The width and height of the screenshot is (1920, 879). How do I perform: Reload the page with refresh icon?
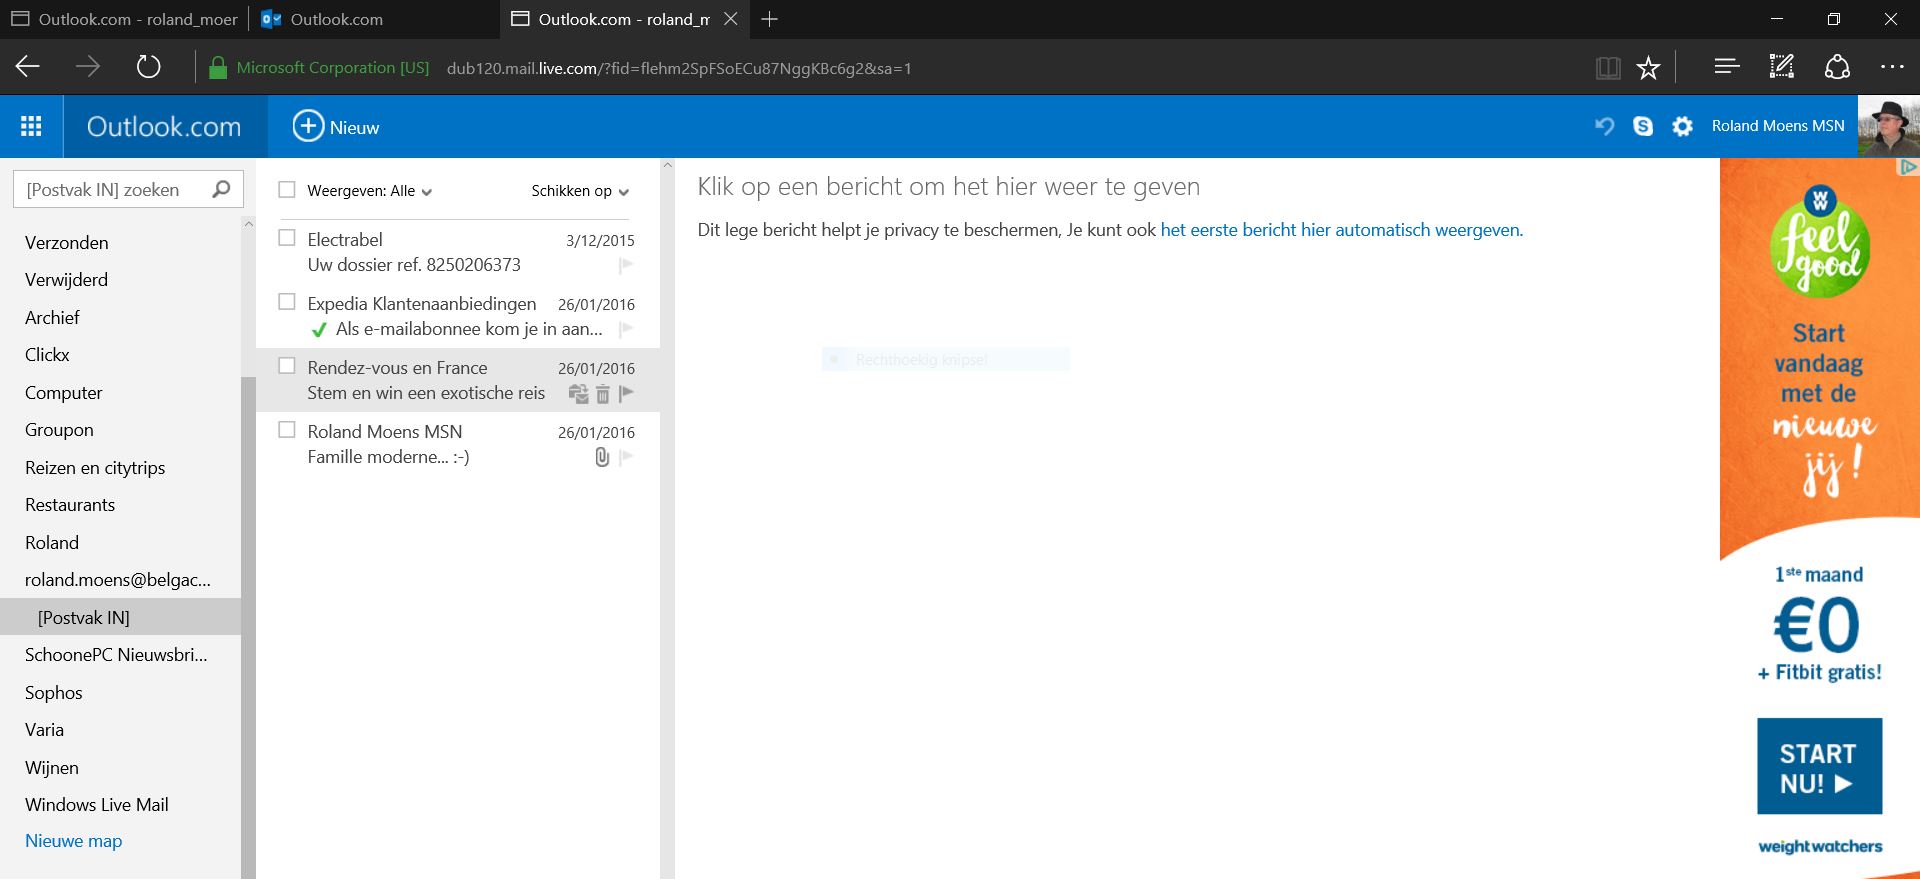[148, 67]
